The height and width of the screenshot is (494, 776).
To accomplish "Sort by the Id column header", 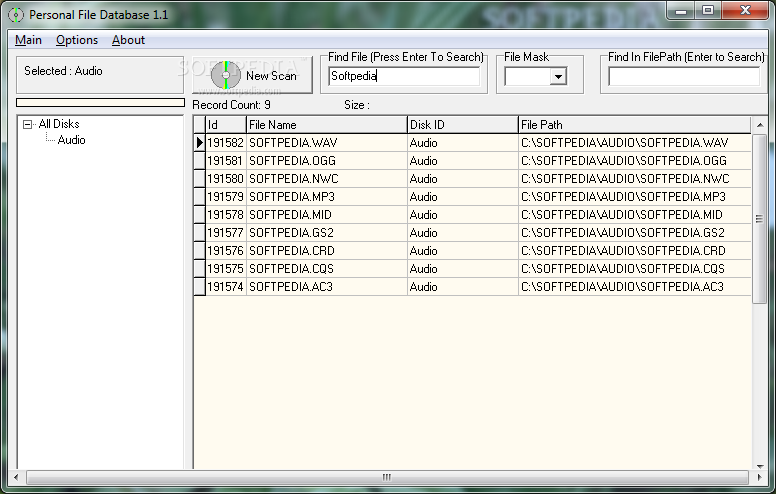I will coord(226,125).
